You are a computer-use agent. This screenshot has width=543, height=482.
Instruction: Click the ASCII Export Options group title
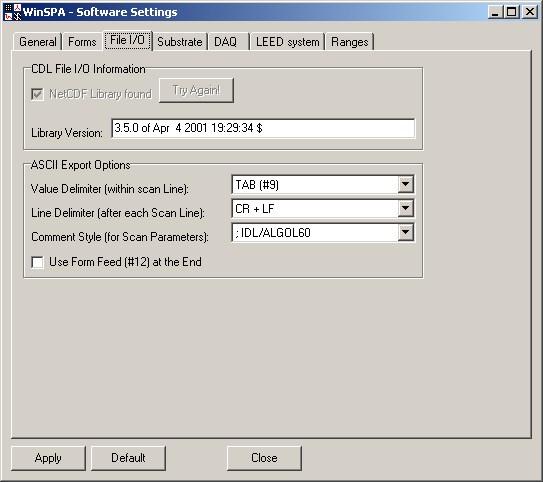[80, 165]
